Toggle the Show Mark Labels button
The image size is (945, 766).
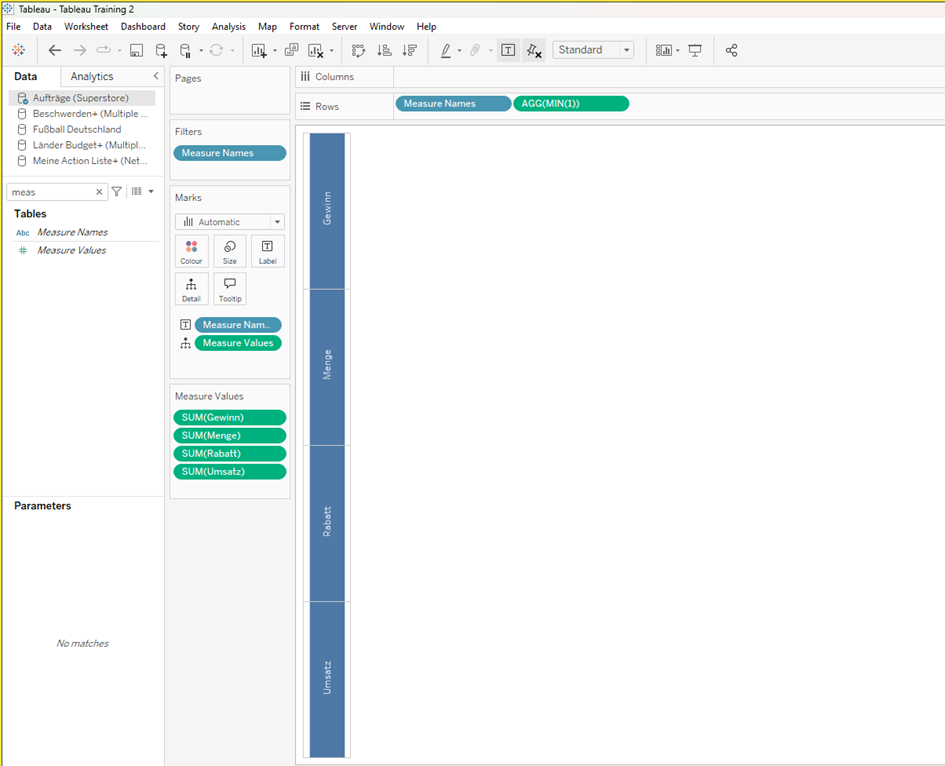click(508, 50)
